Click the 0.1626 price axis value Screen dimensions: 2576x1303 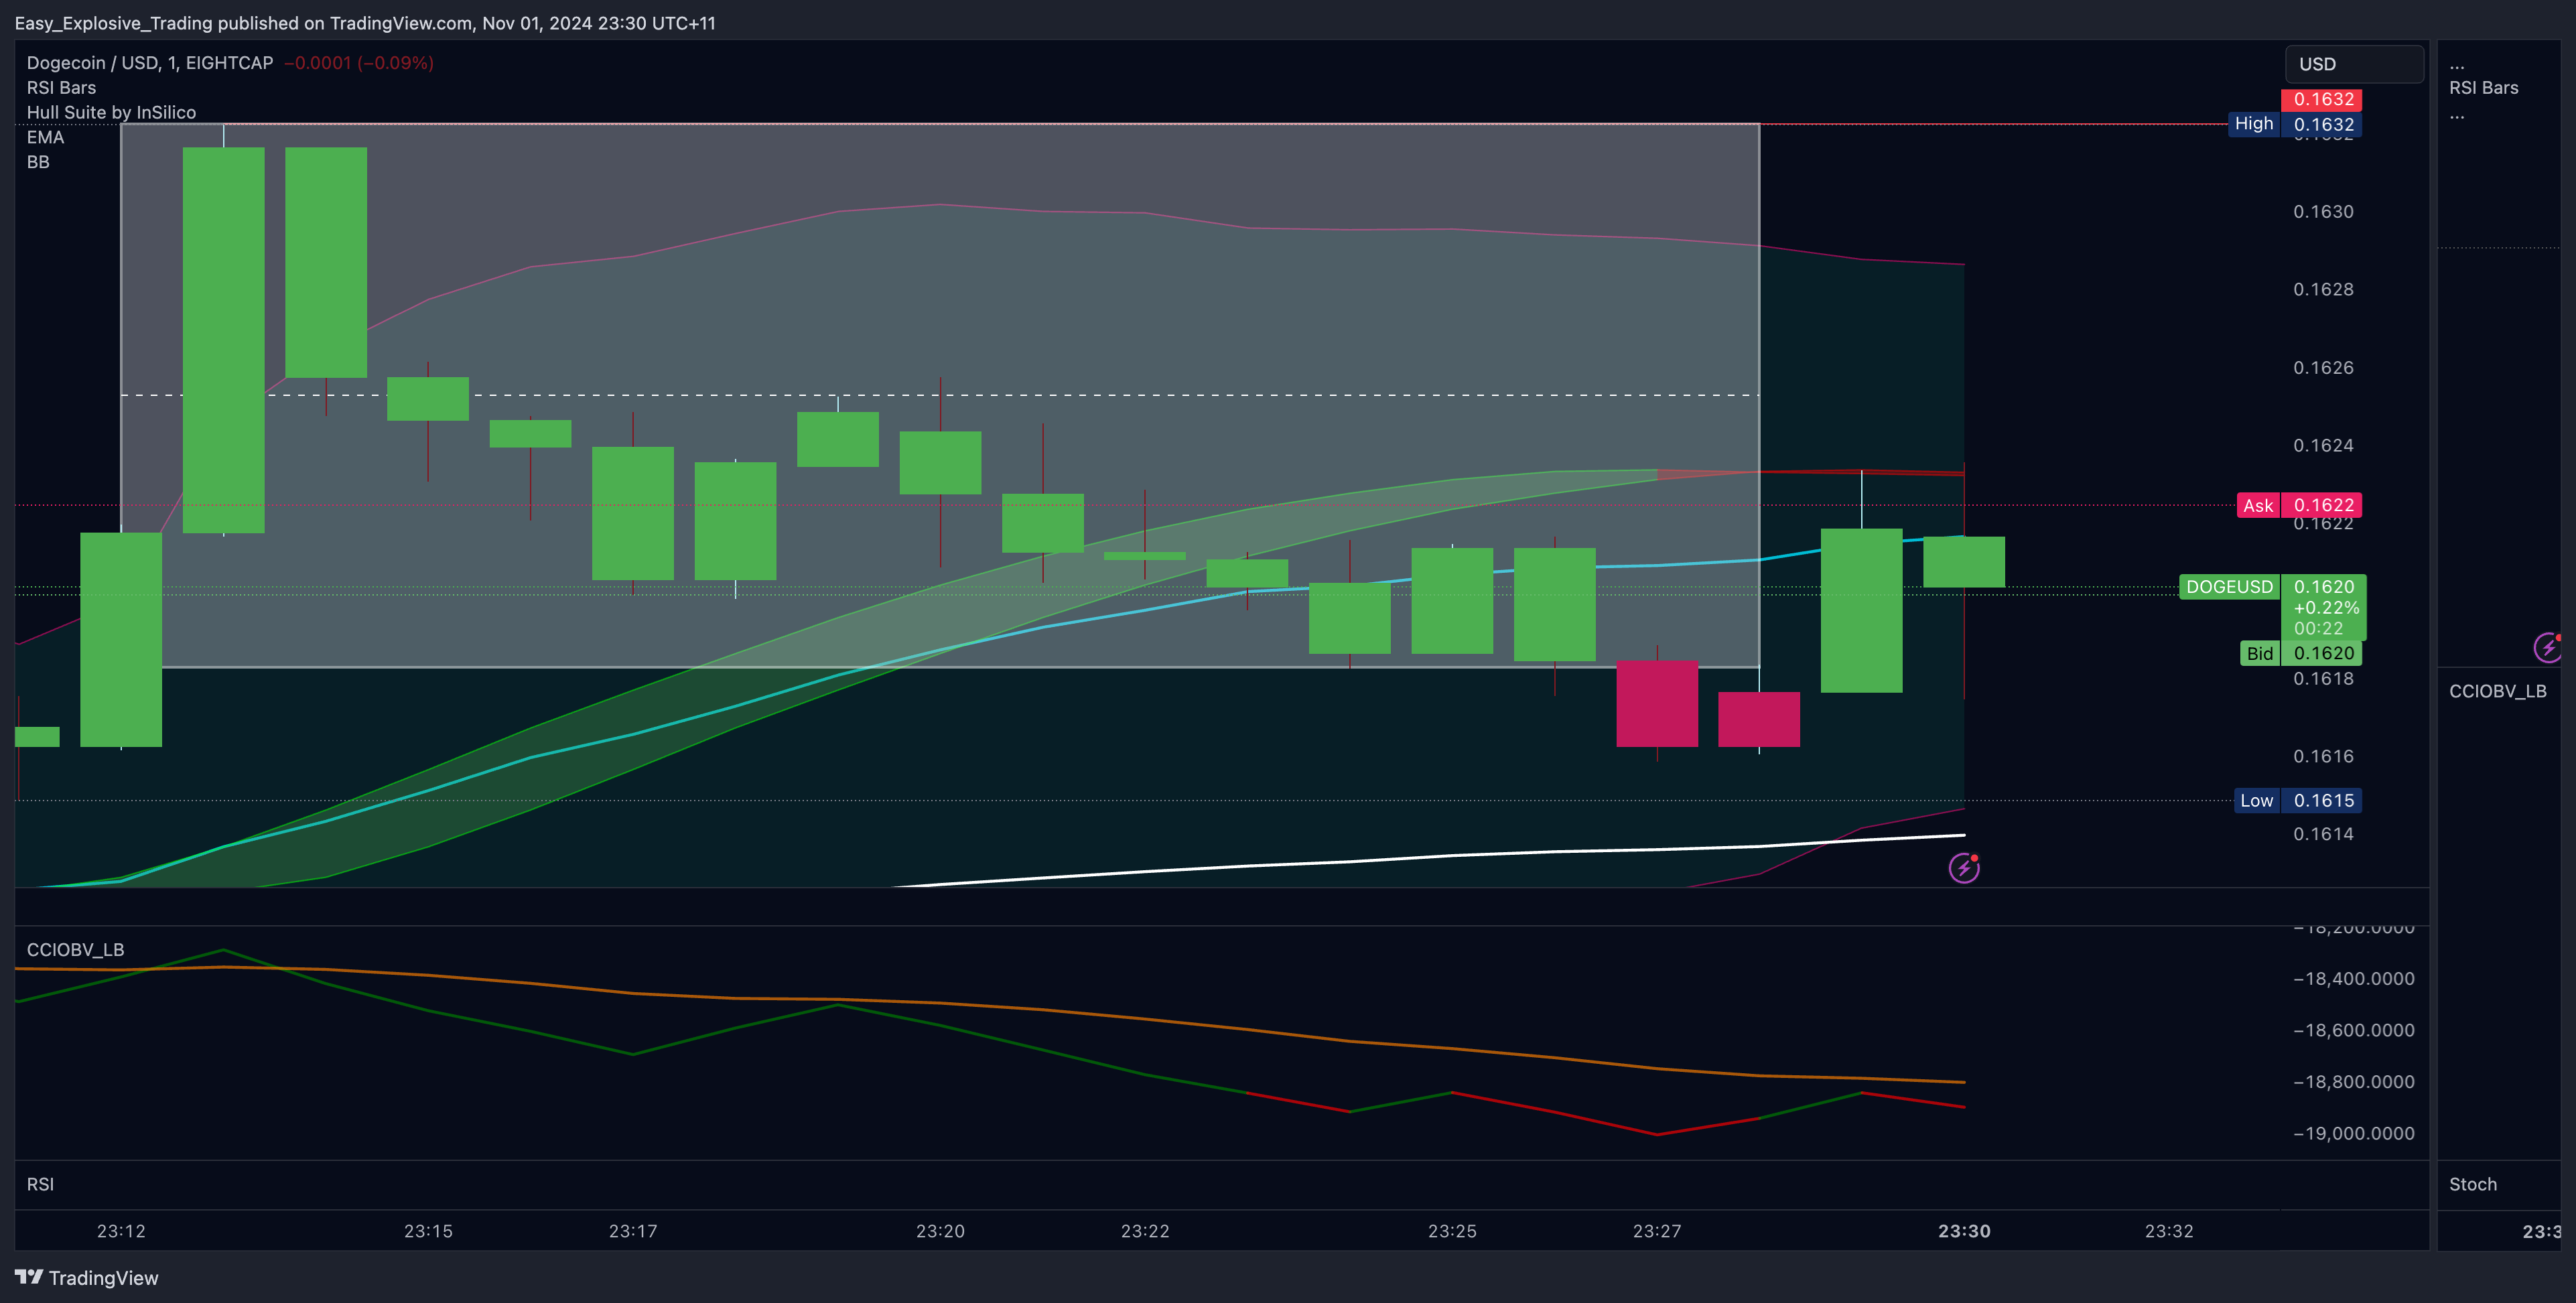pos(2323,367)
